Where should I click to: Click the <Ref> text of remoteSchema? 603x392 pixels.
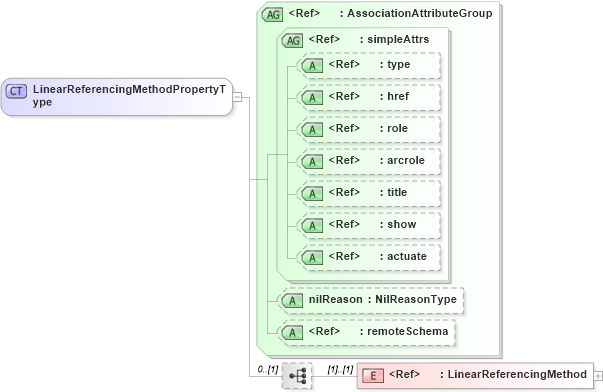(324, 331)
